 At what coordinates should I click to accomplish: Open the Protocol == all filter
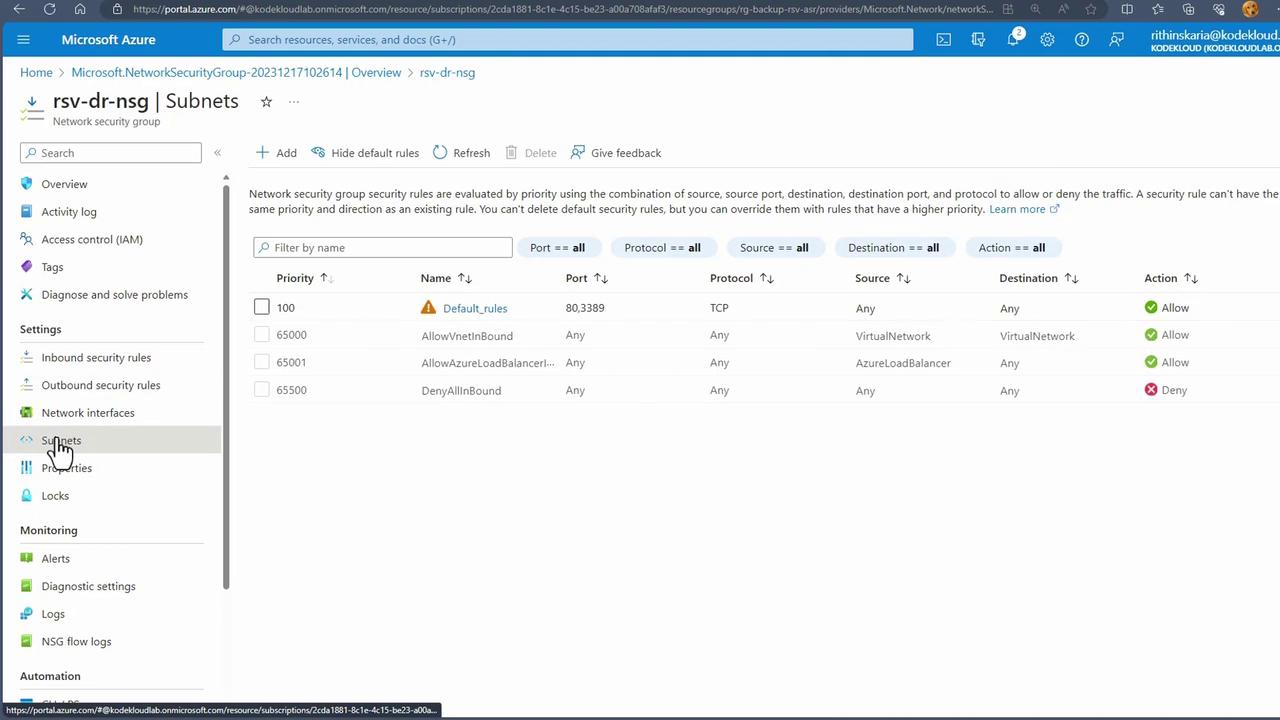(662, 248)
